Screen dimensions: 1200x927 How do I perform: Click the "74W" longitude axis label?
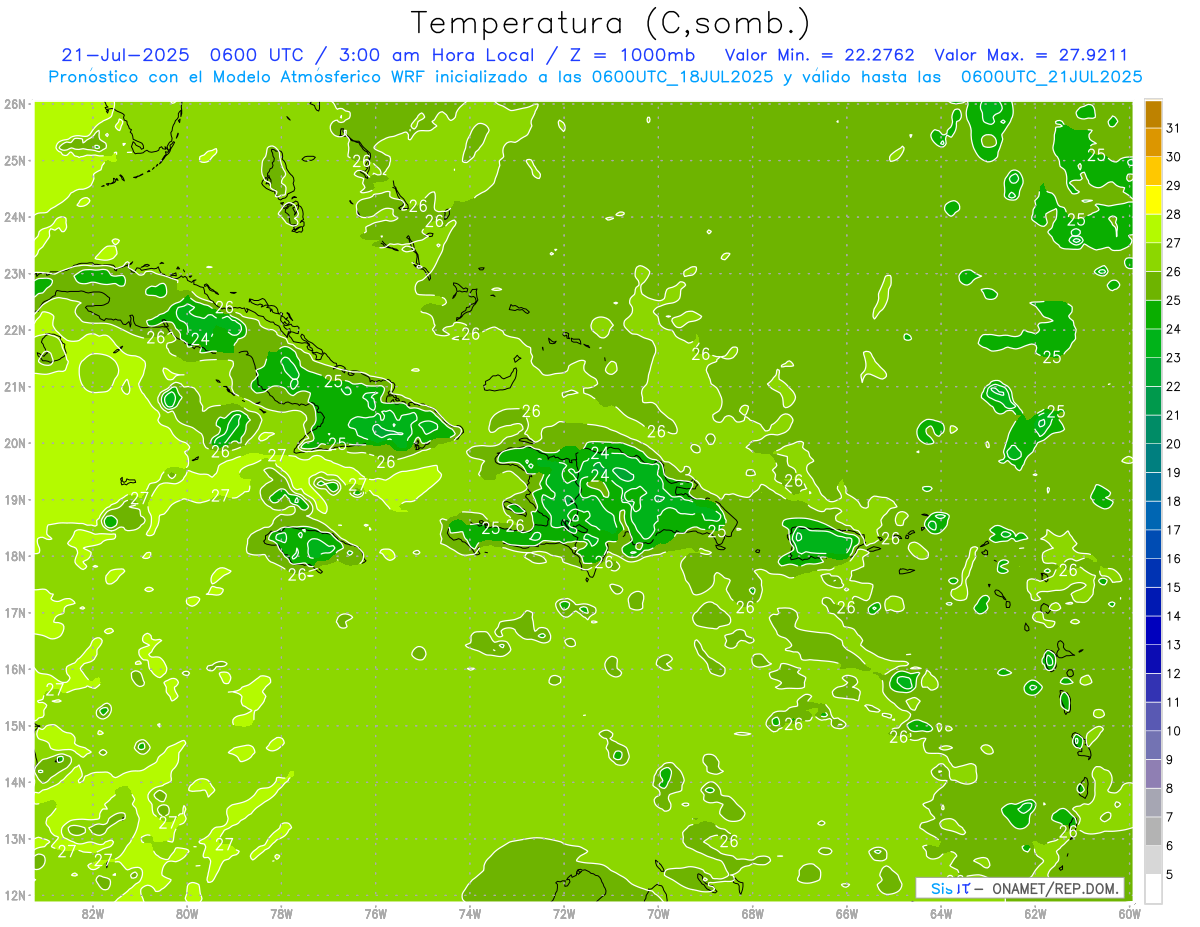[470, 912]
